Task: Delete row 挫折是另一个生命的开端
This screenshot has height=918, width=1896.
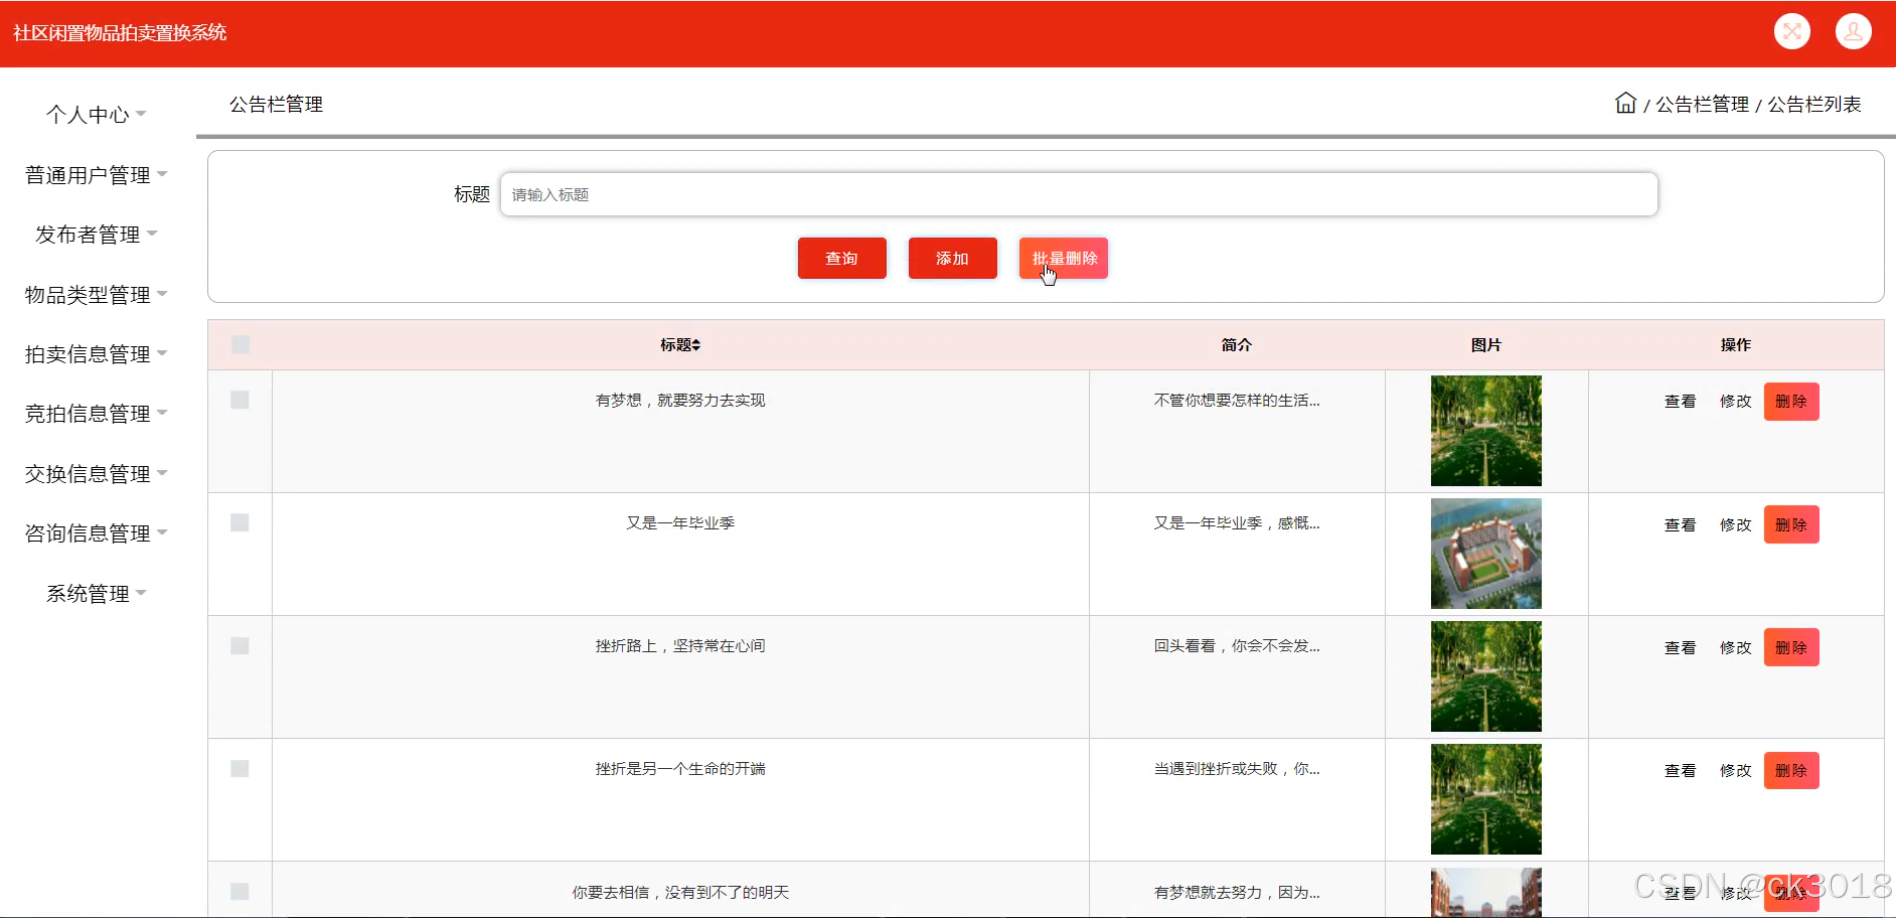Action: click(x=1791, y=771)
